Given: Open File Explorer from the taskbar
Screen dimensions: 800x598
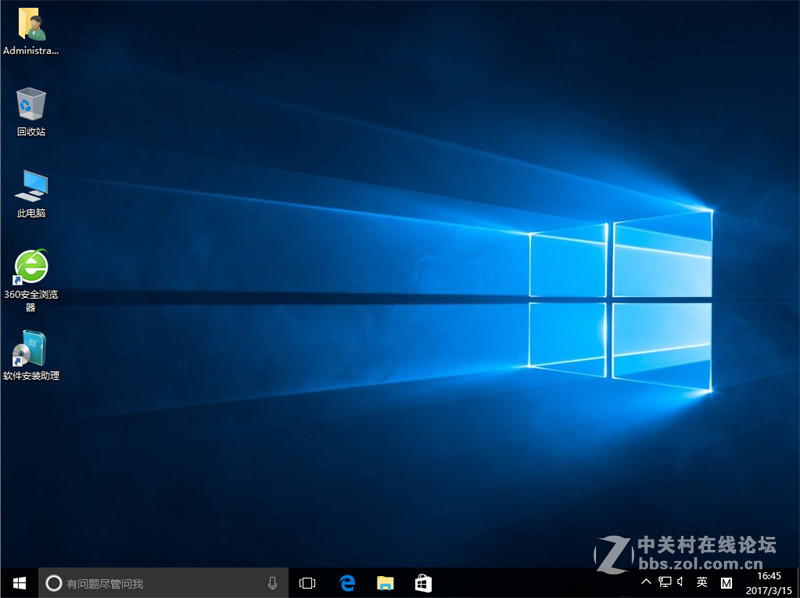Looking at the screenshot, I should (385, 581).
